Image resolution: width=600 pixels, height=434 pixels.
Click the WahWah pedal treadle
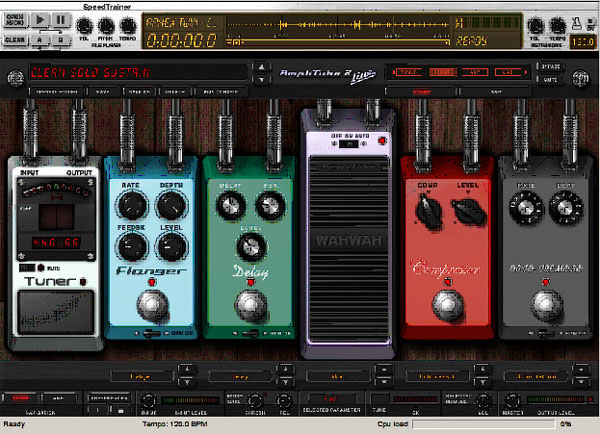coord(349,249)
